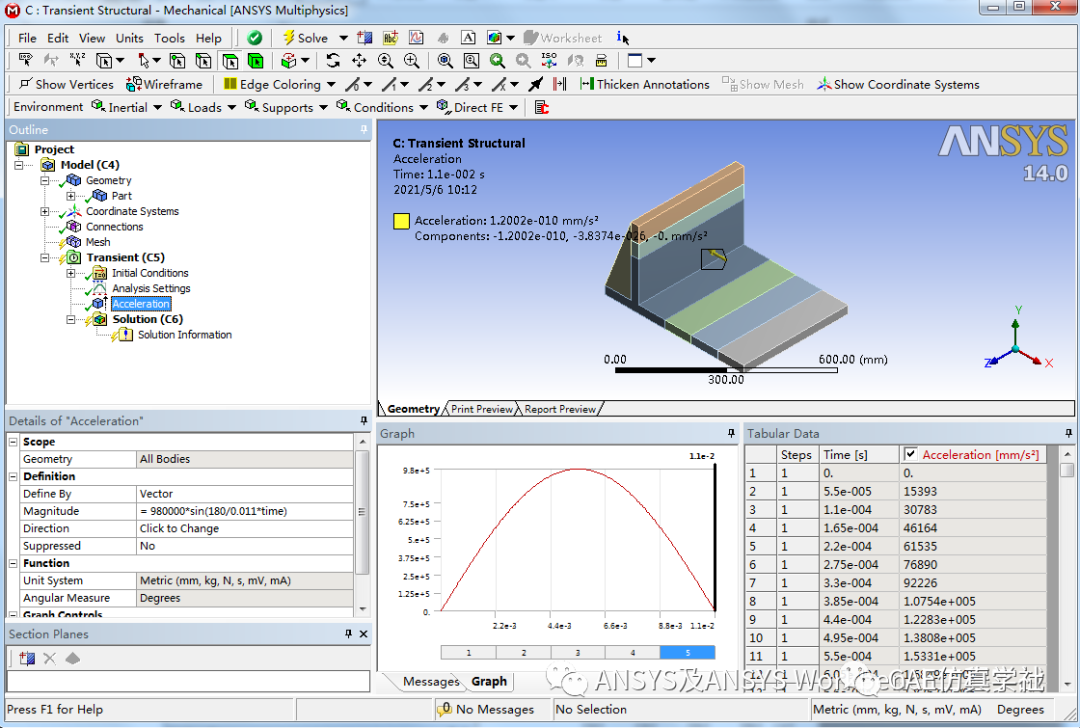This screenshot has height=728, width=1080.
Task: Click the green checkmark icon in the toolbar
Action: pos(255,38)
